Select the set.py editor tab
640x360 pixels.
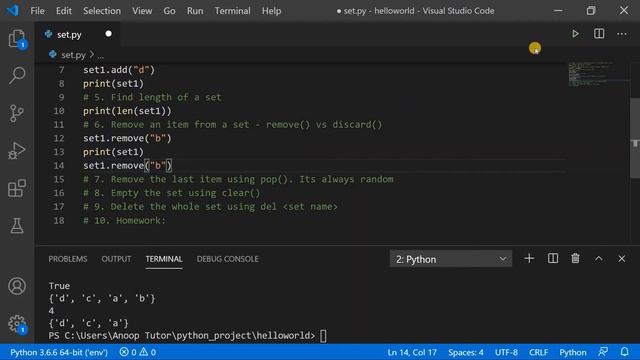point(78,34)
